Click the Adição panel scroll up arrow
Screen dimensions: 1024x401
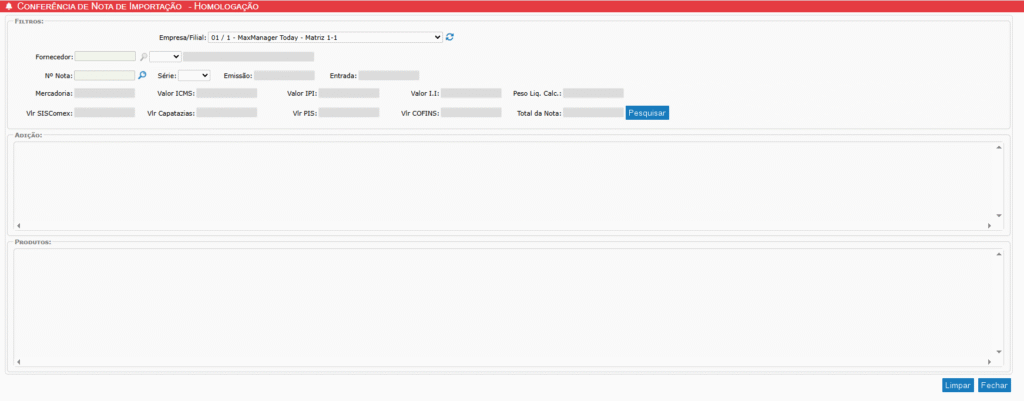pyautogui.click(x=998, y=149)
